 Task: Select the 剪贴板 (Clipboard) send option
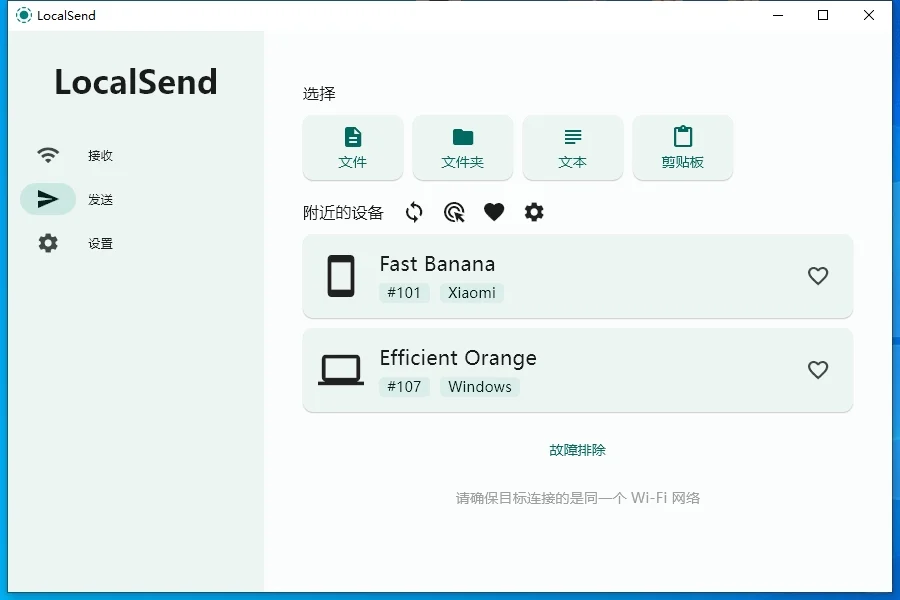(x=682, y=147)
